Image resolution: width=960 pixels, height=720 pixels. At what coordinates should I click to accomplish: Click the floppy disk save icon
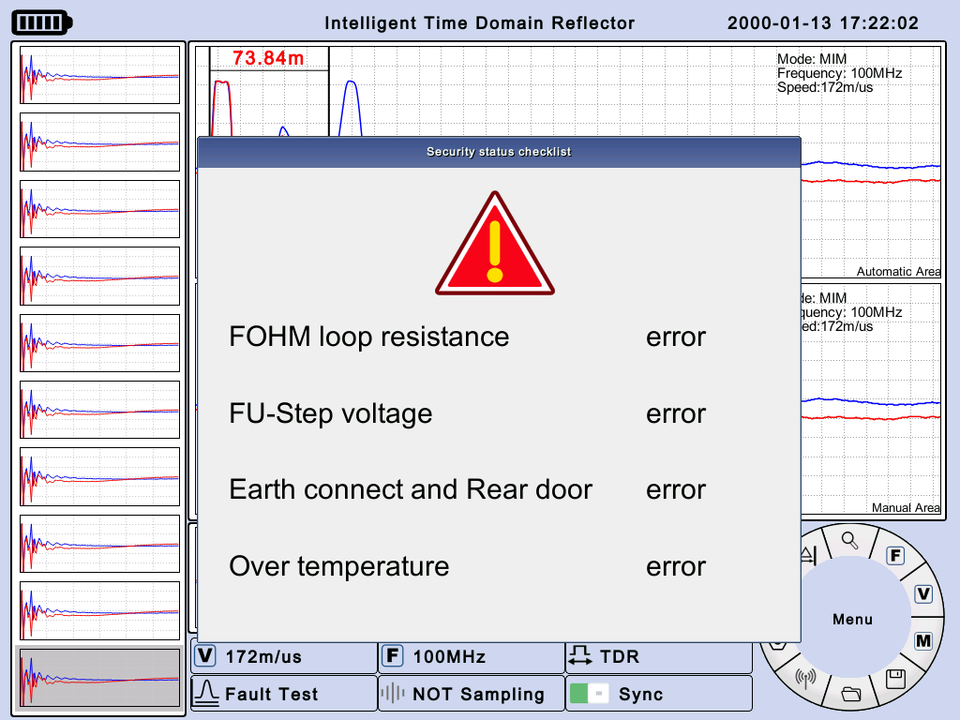coord(896,678)
